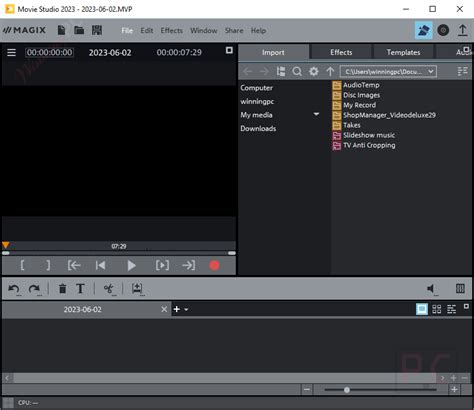
Task: Open a project via the folder icon
Action: (x=79, y=30)
